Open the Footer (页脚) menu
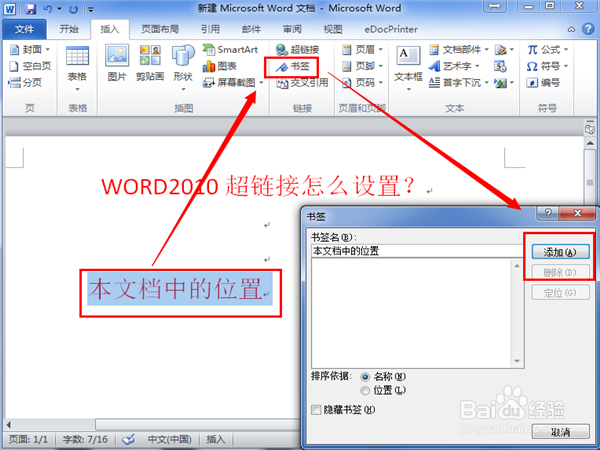 [362, 66]
